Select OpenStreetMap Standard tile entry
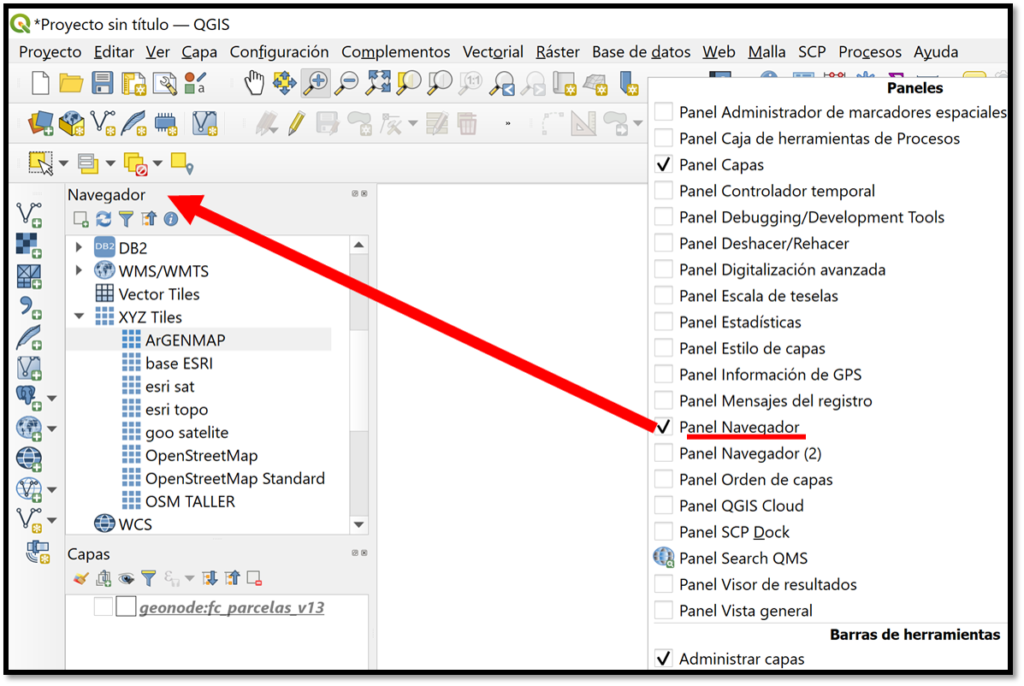The height and width of the screenshot is (686, 1024). [235, 478]
